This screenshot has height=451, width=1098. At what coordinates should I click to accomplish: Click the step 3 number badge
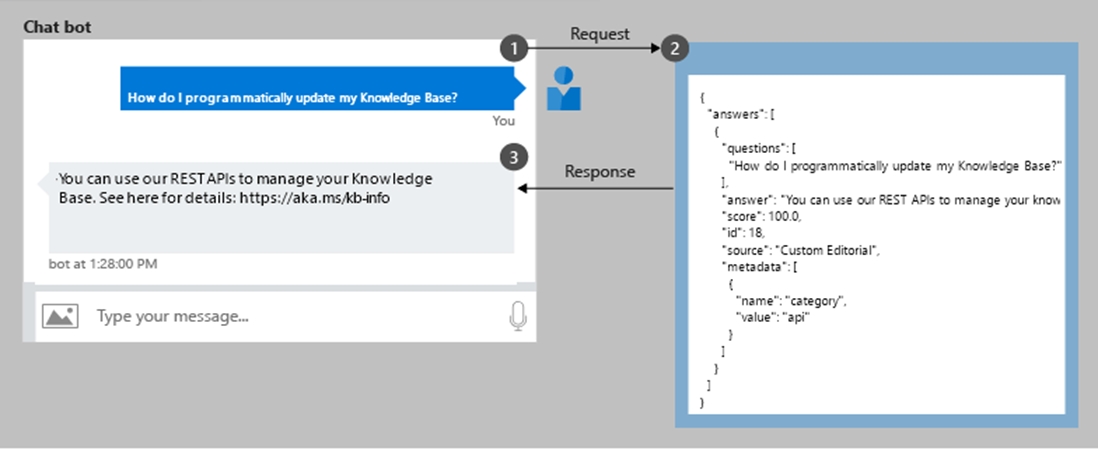pos(513,157)
